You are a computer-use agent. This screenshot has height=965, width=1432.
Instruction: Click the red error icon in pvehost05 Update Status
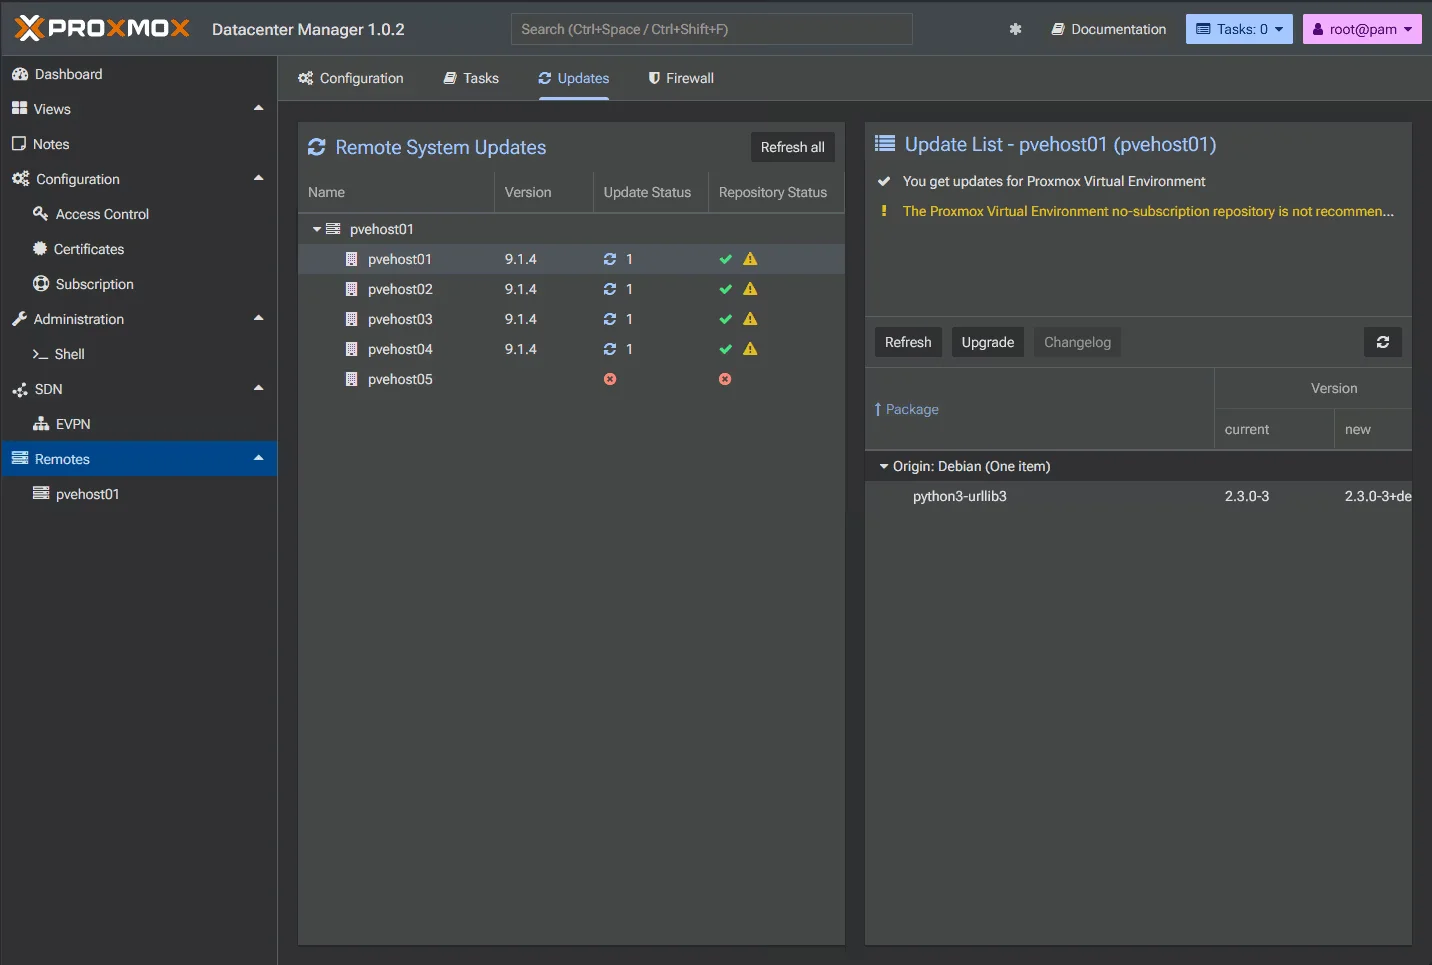pos(610,379)
